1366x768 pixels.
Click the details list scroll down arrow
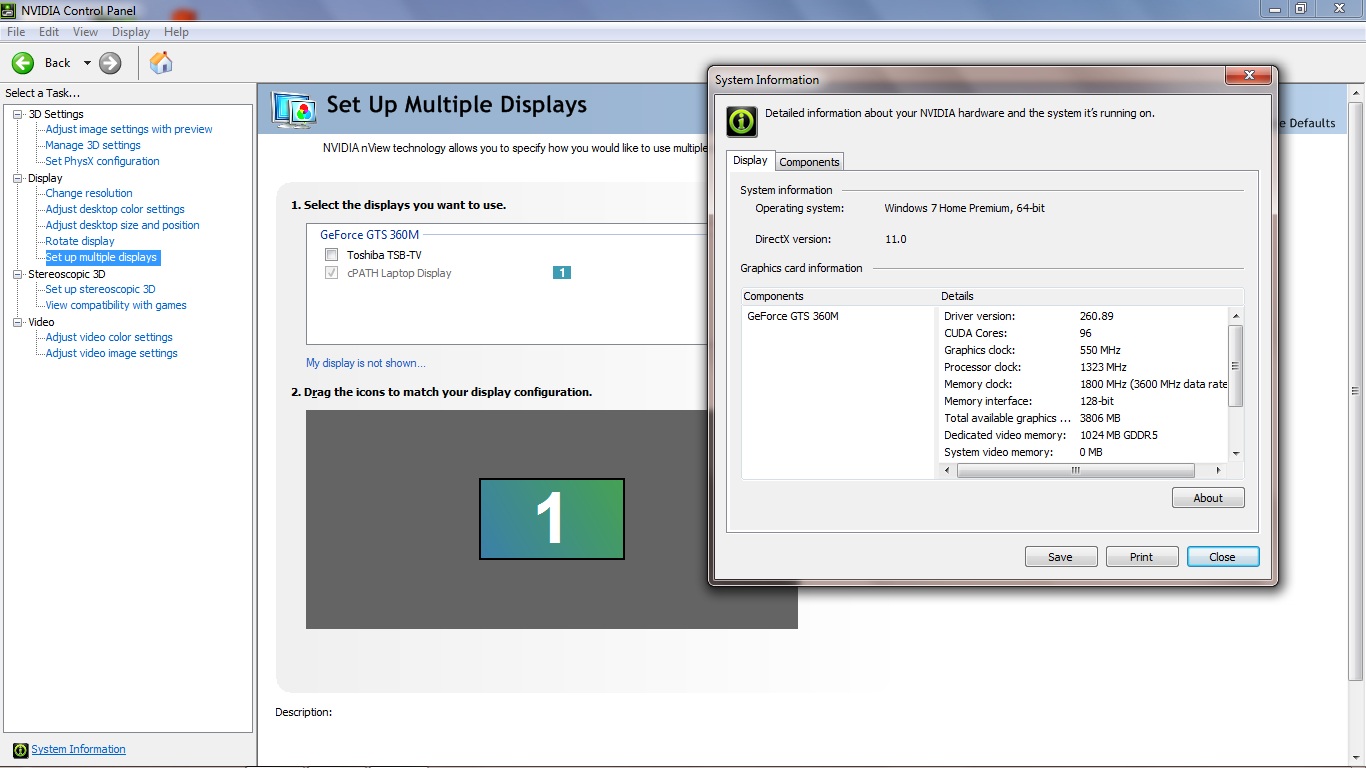pyautogui.click(x=1236, y=453)
